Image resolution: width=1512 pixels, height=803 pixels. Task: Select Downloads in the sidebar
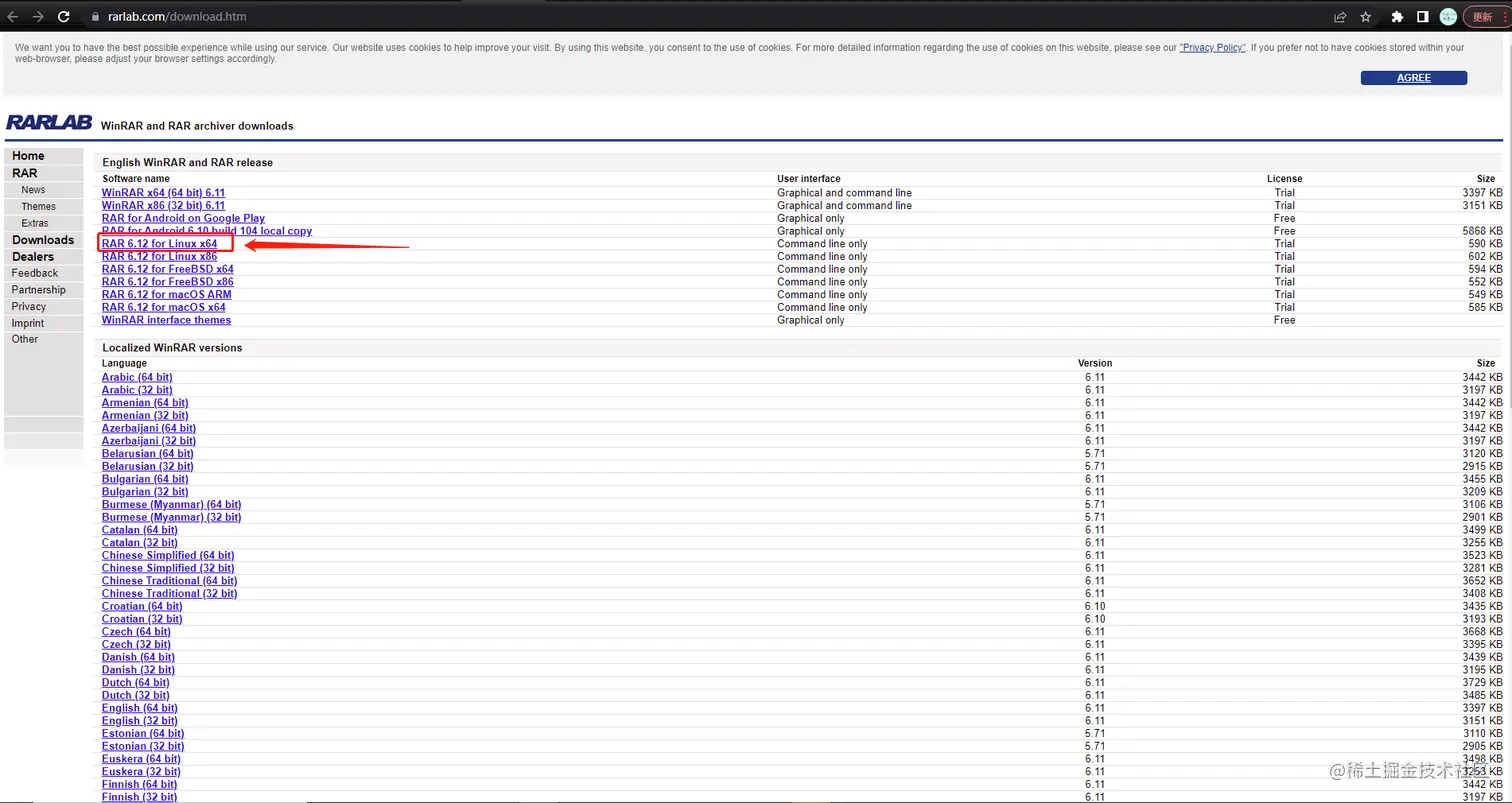[x=43, y=240]
